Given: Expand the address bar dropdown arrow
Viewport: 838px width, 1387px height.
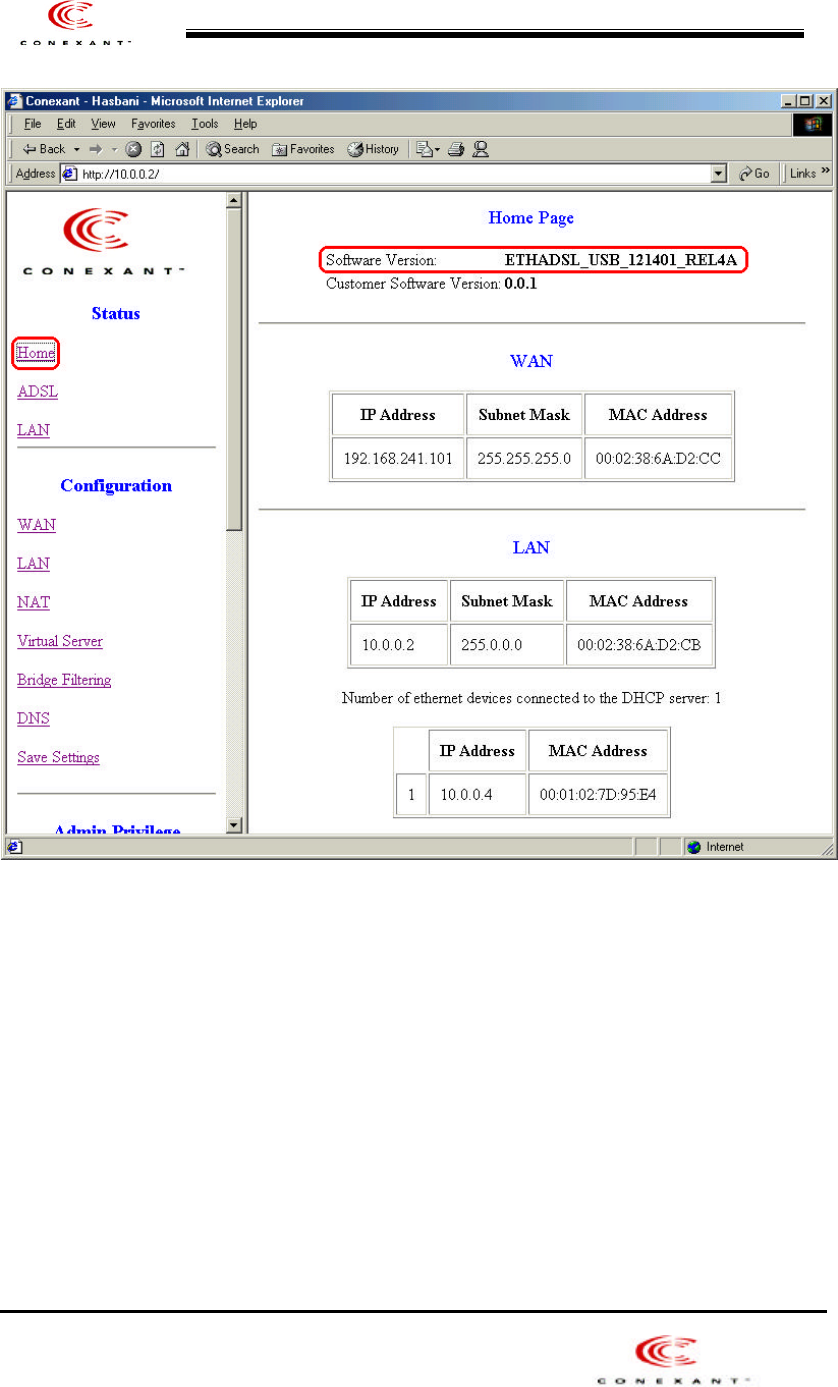Looking at the screenshot, I should pos(719,174).
